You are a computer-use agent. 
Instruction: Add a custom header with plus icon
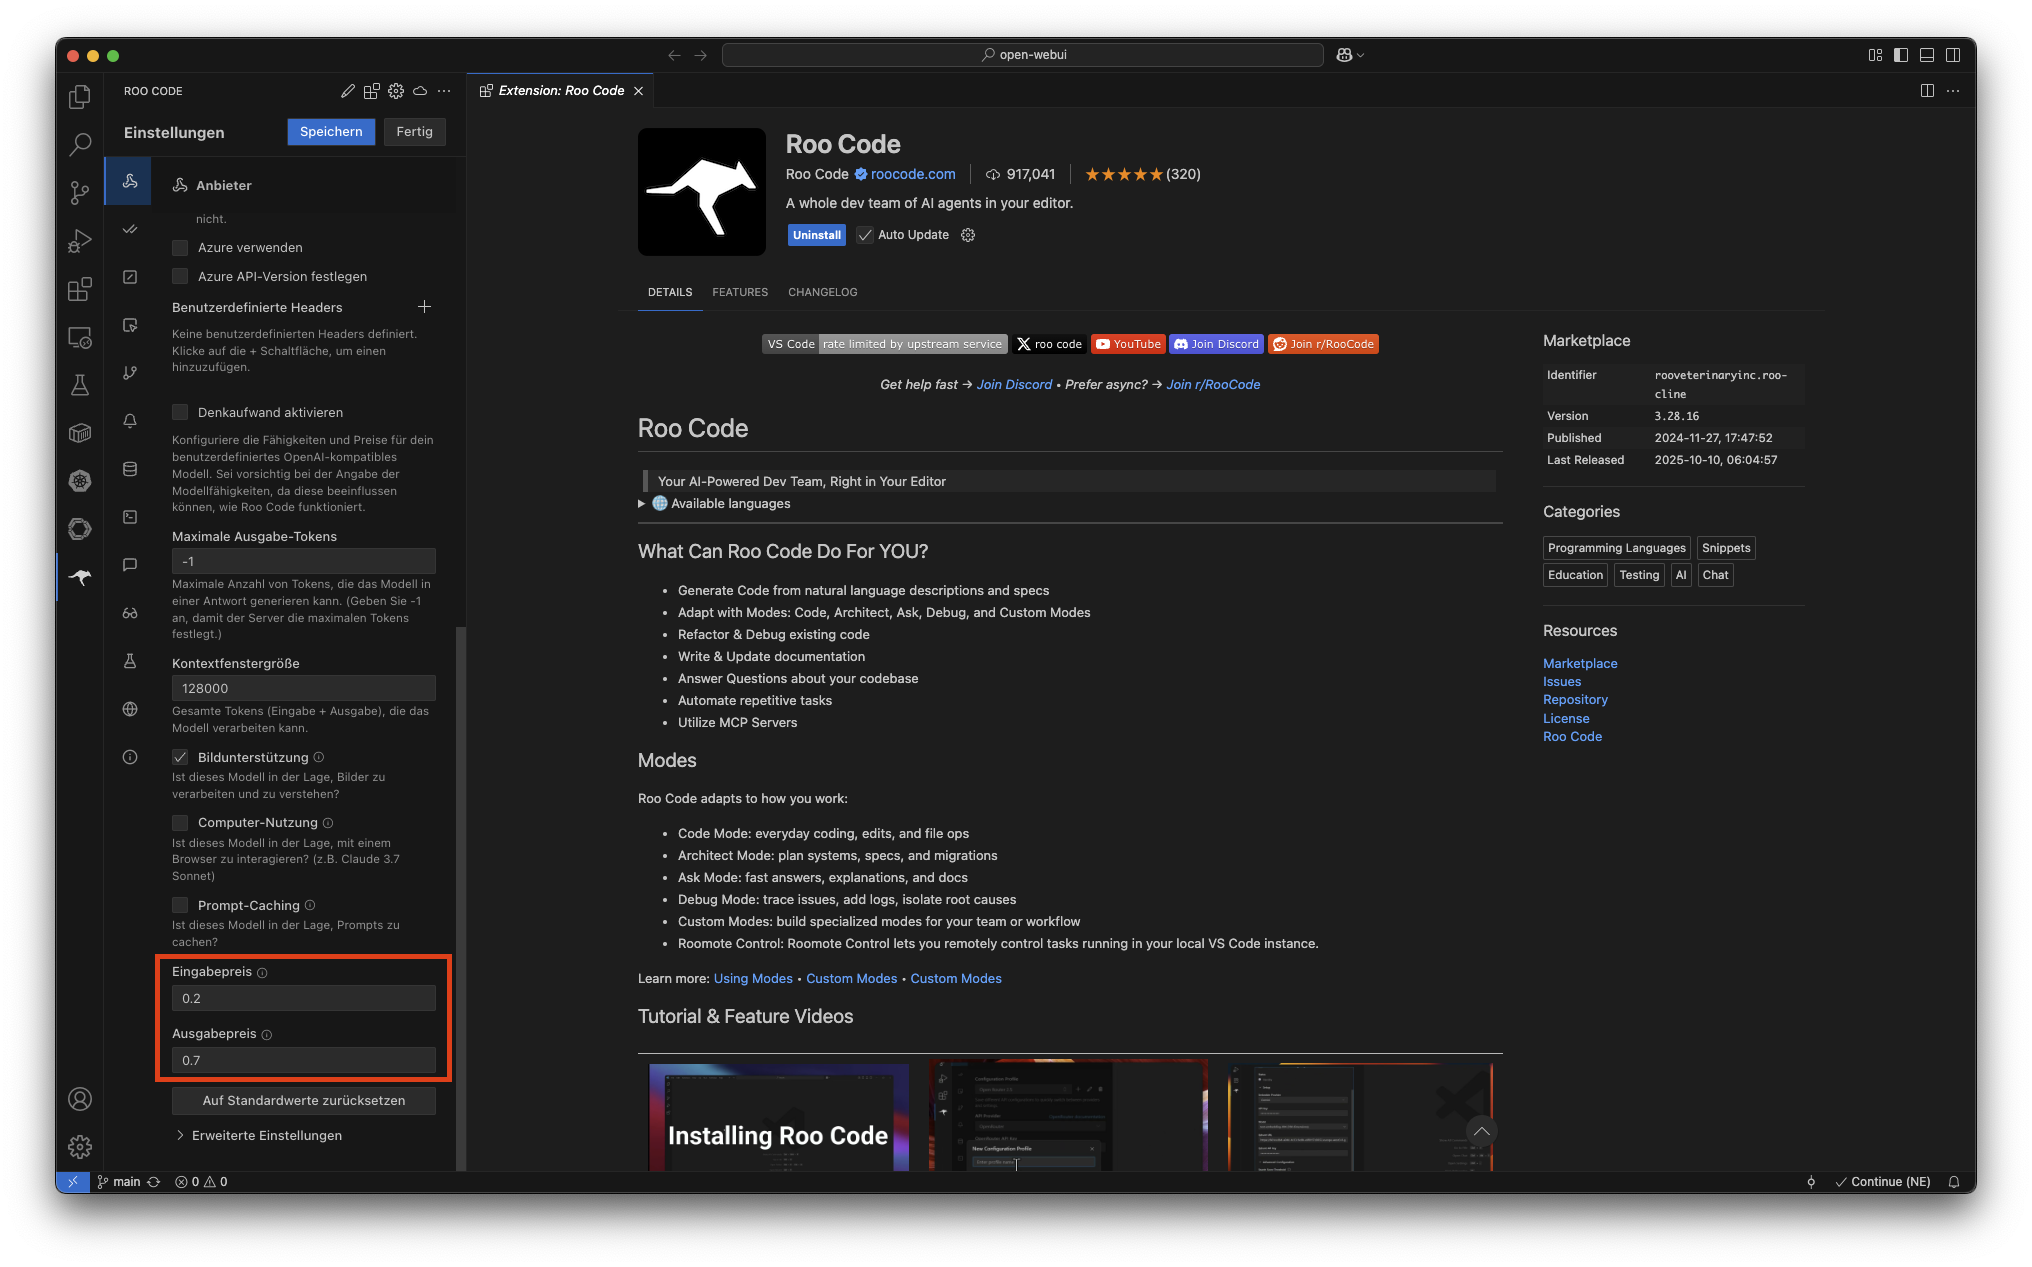pos(424,307)
